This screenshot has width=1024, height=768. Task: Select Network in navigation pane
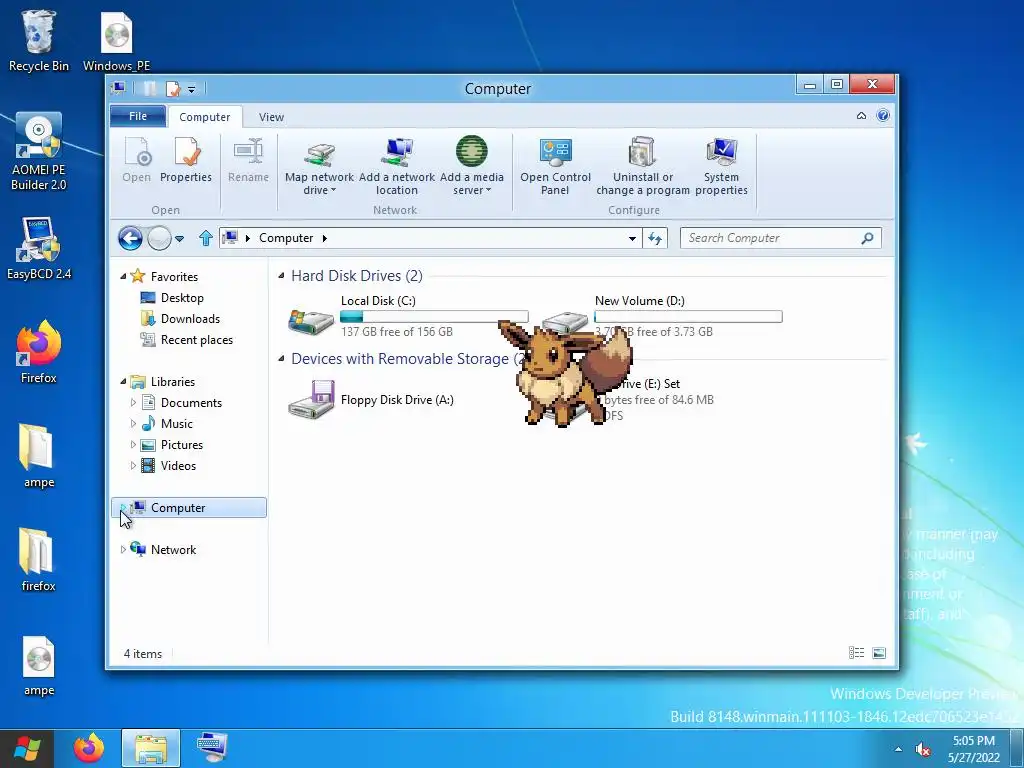tap(163, 549)
